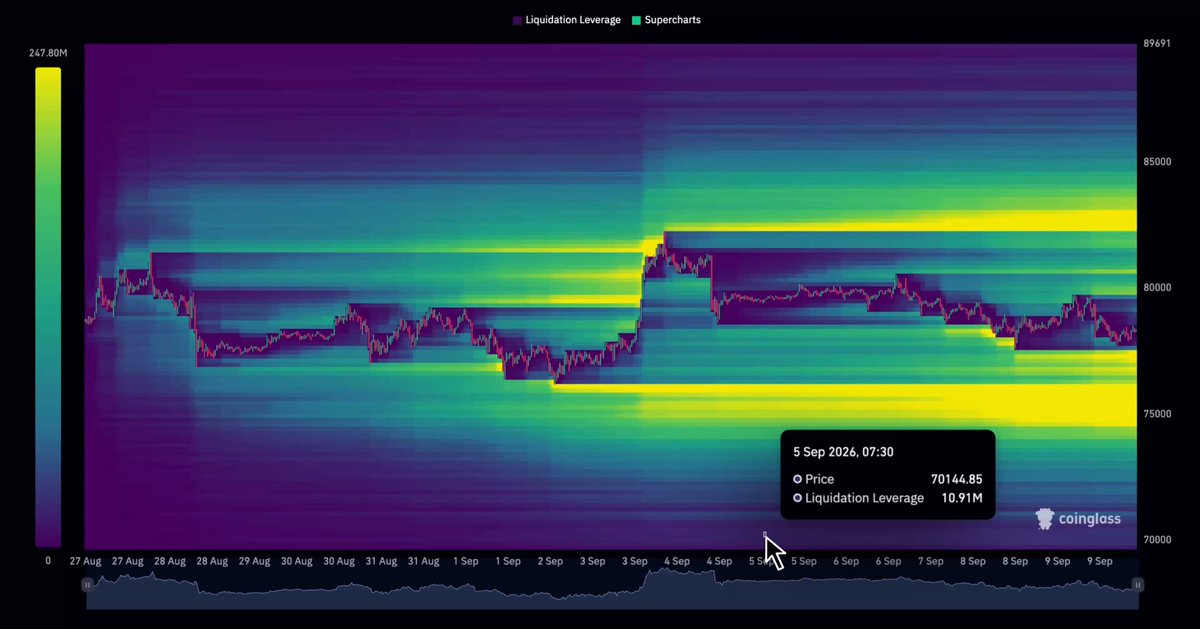This screenshot has width=1200, height=629.
Task: Click the 7 Sep date axis label
Action: 931,561
